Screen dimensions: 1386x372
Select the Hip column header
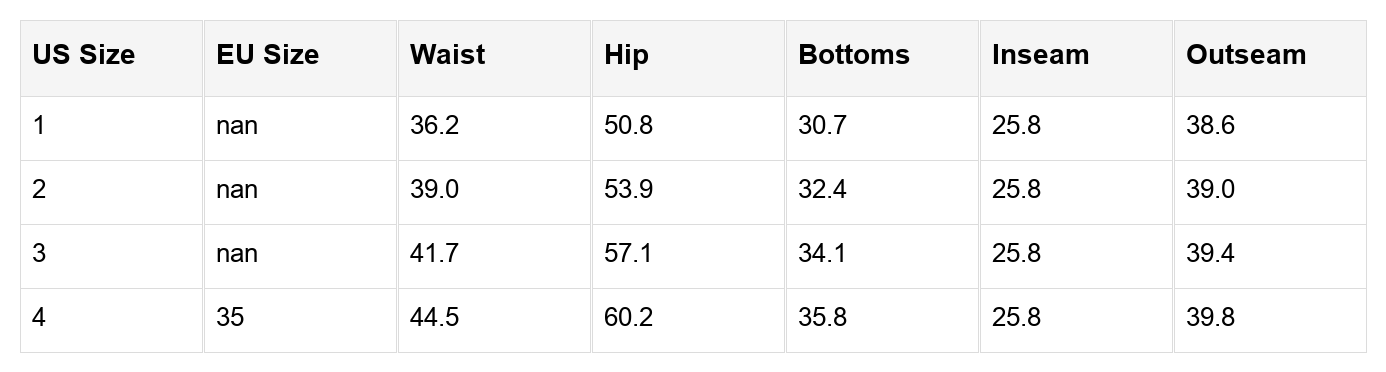[688, 58]
